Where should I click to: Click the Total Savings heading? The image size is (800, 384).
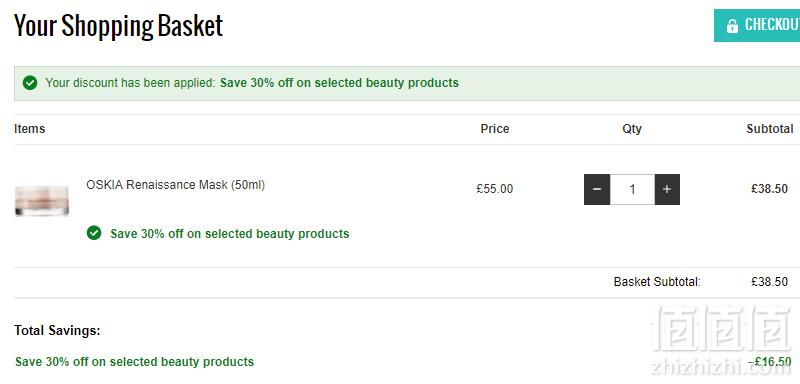tap(57, 330)
